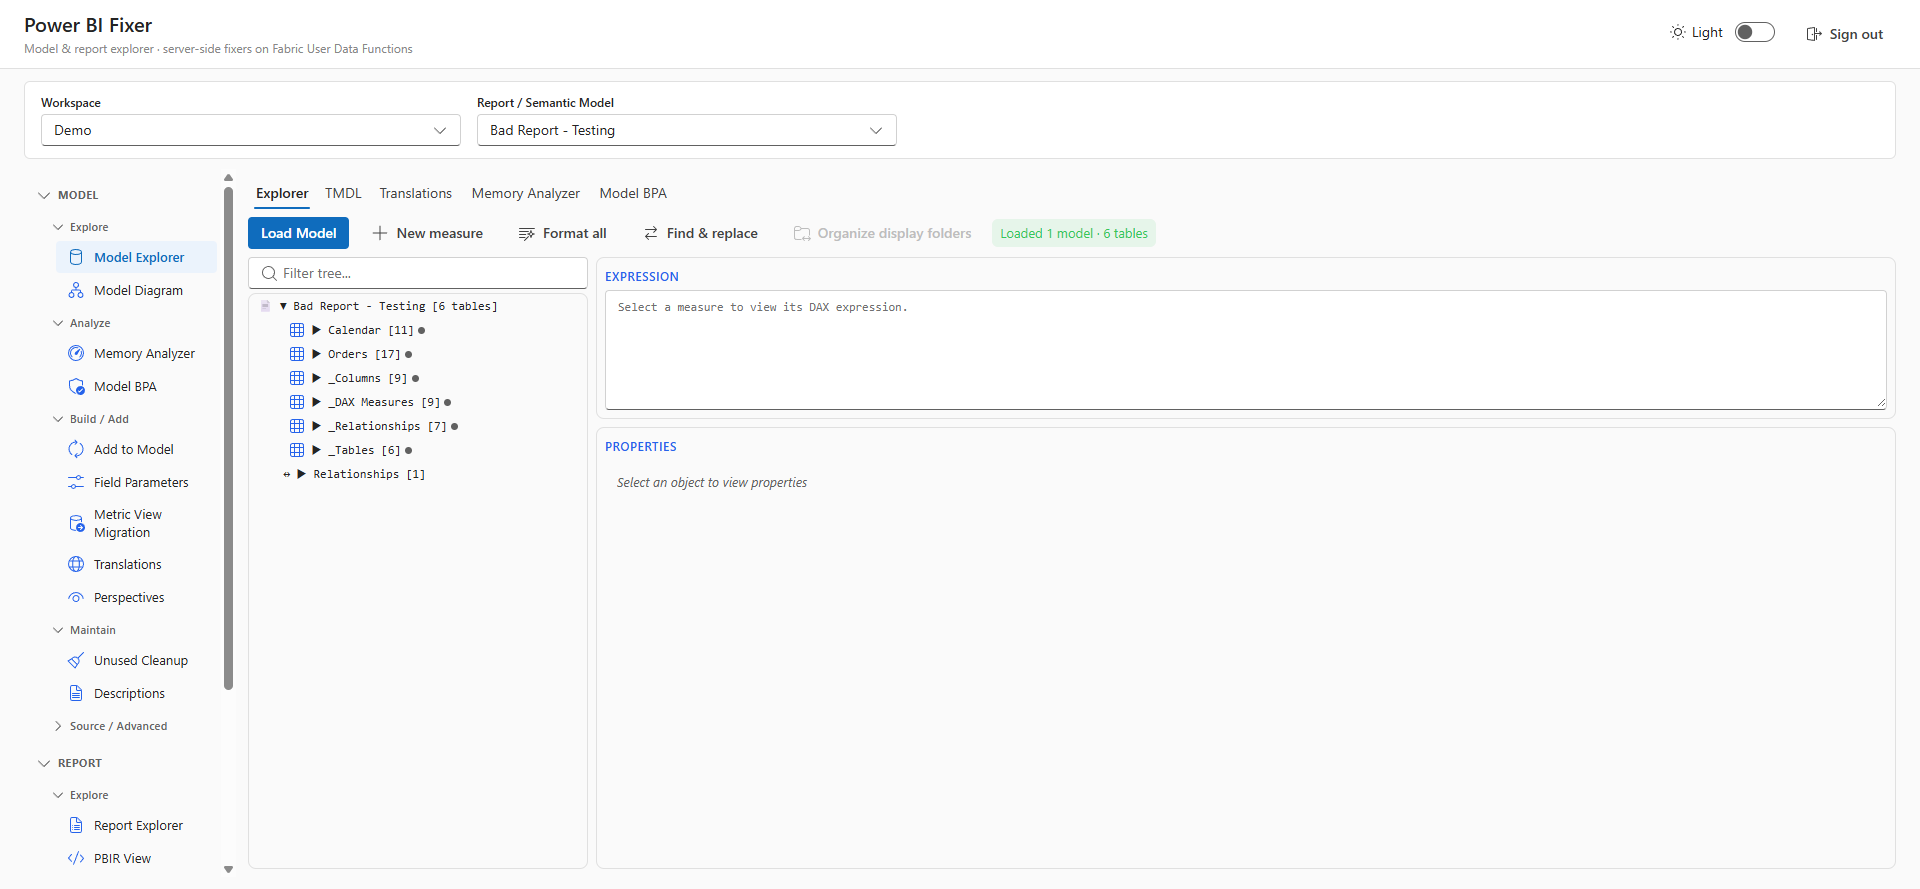The height and width of the screenshot is (889, 1920).
Task: Click the Model Diagram icon
Action: click(x=76, y=290)
